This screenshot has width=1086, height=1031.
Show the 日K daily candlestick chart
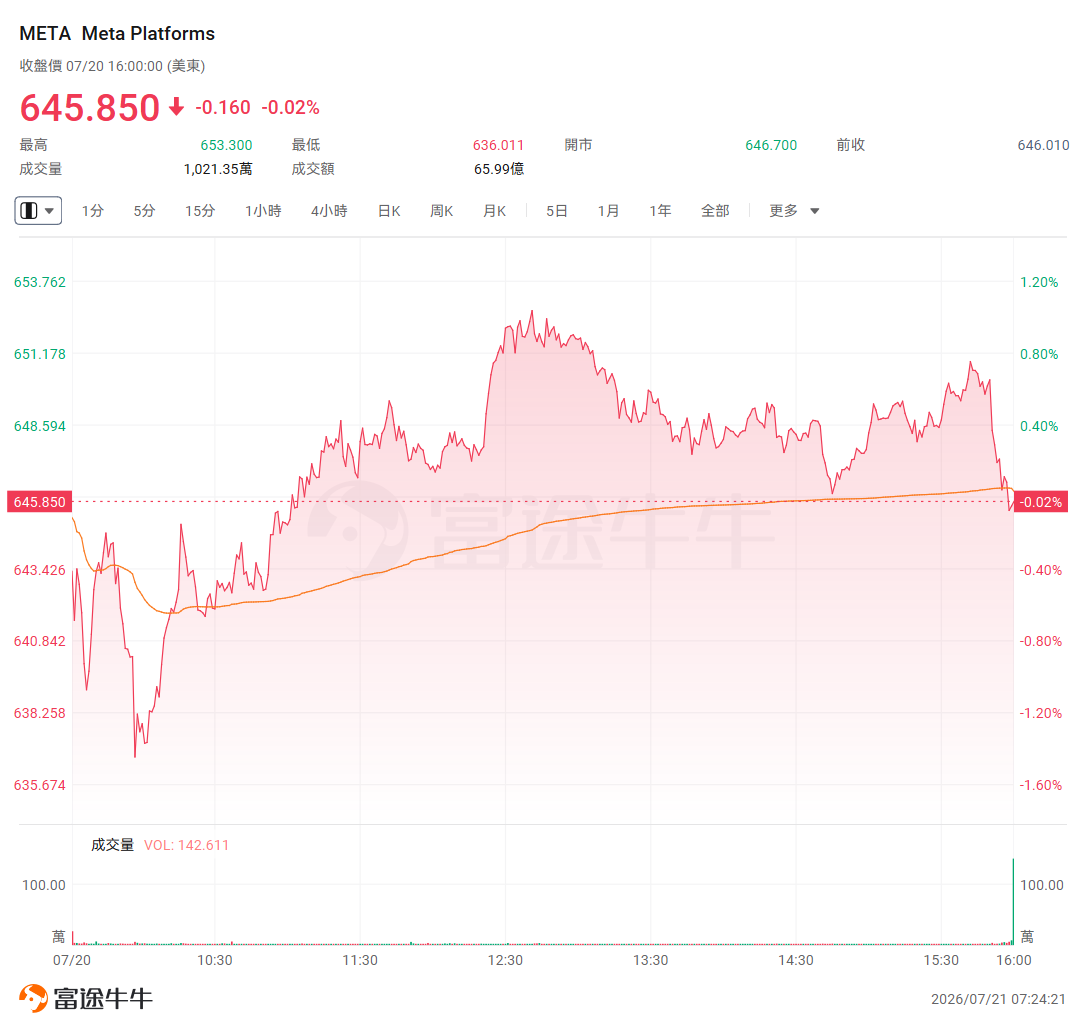pos(389,210)
